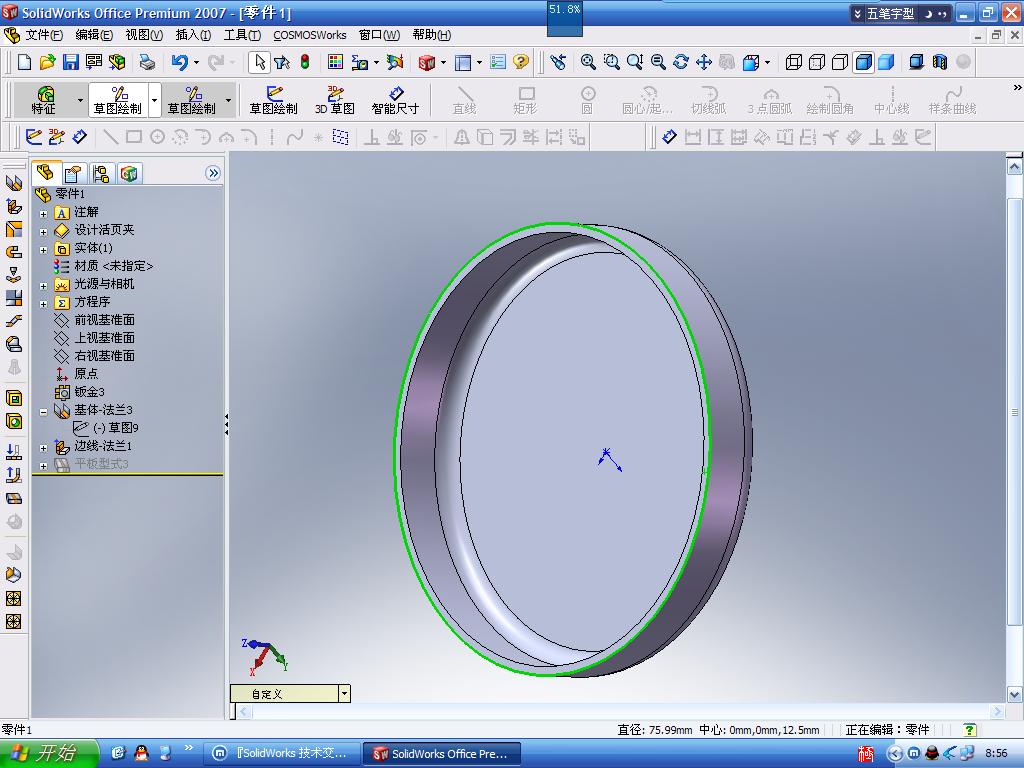Screen dimensions: 1024x768
Task: Open the COSMOSWorks menu
Action: pyautogui.click(x=310, y=35)
